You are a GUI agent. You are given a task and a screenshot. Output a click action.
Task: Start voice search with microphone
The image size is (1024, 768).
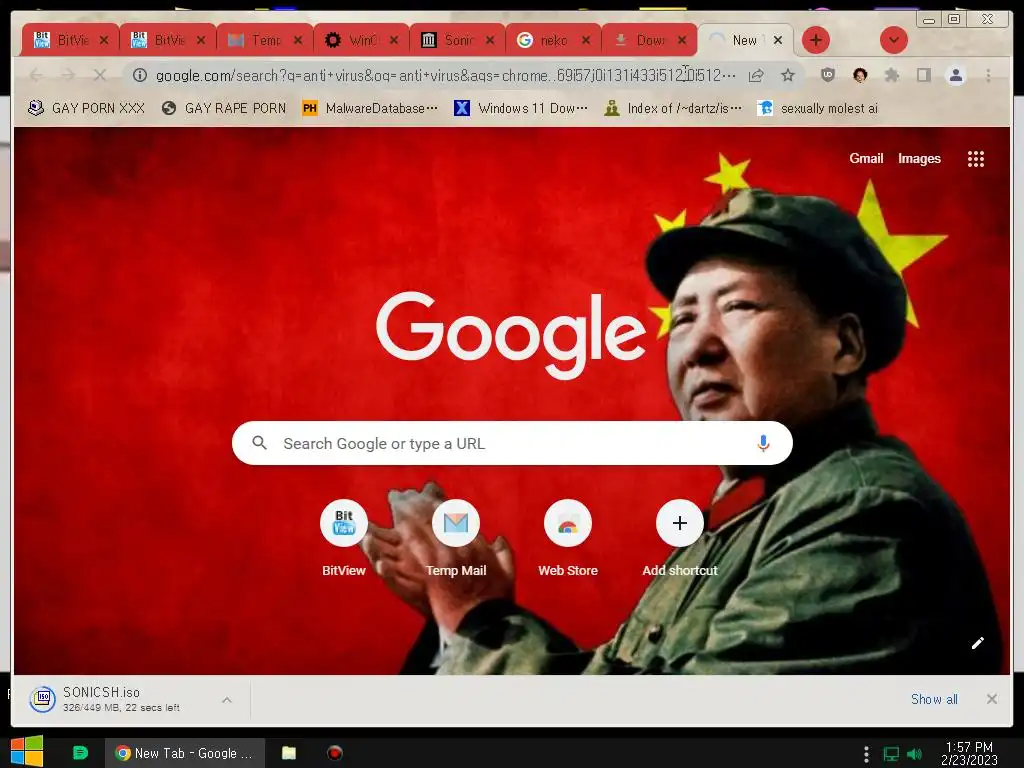763,443
